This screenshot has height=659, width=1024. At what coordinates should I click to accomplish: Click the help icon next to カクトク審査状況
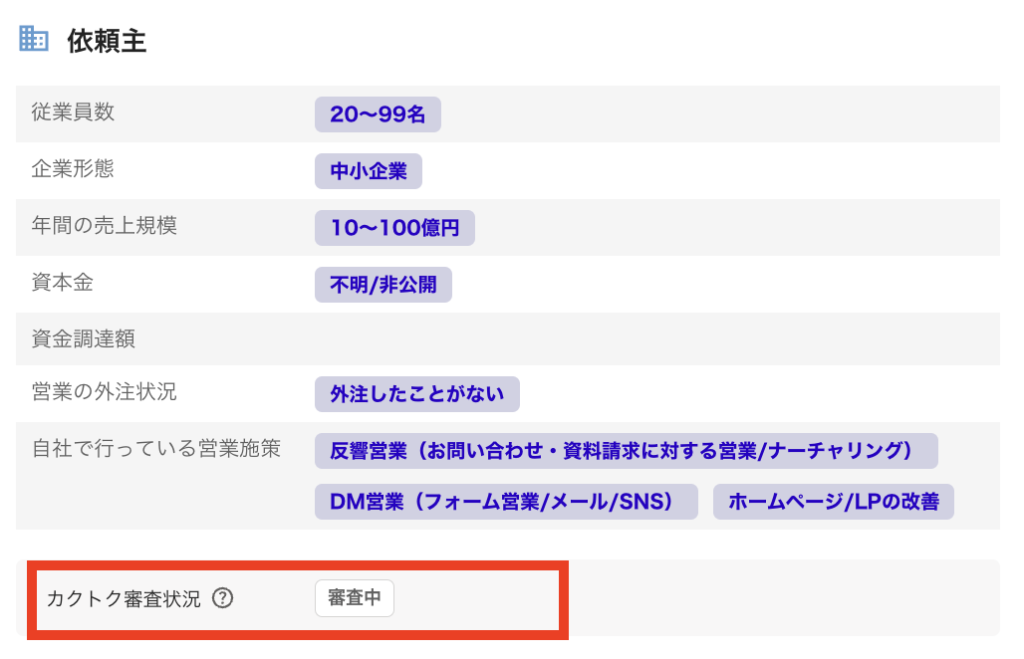click(x=224, y=599)
